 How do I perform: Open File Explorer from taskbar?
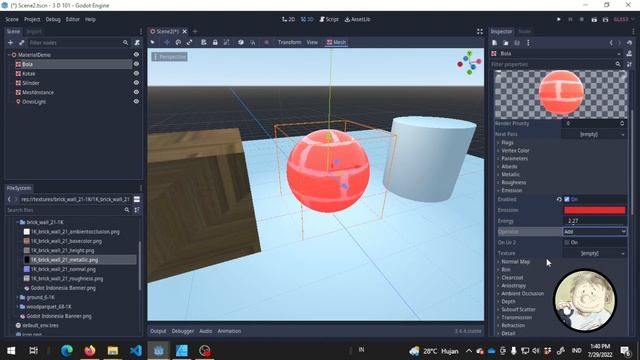point(113,350)
